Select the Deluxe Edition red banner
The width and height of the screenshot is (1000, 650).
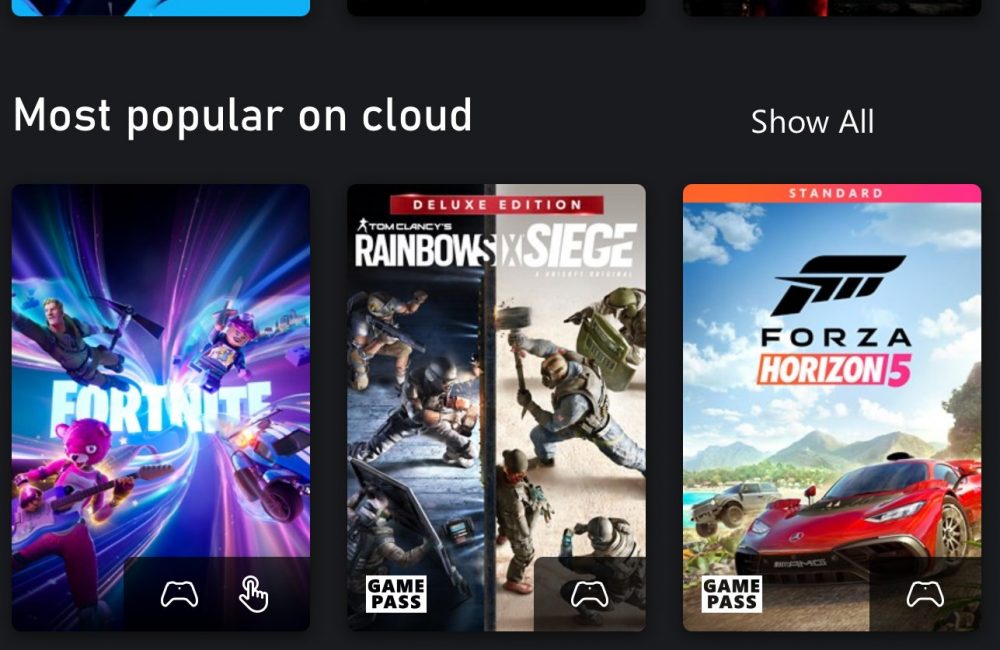(x=497, y=205)
